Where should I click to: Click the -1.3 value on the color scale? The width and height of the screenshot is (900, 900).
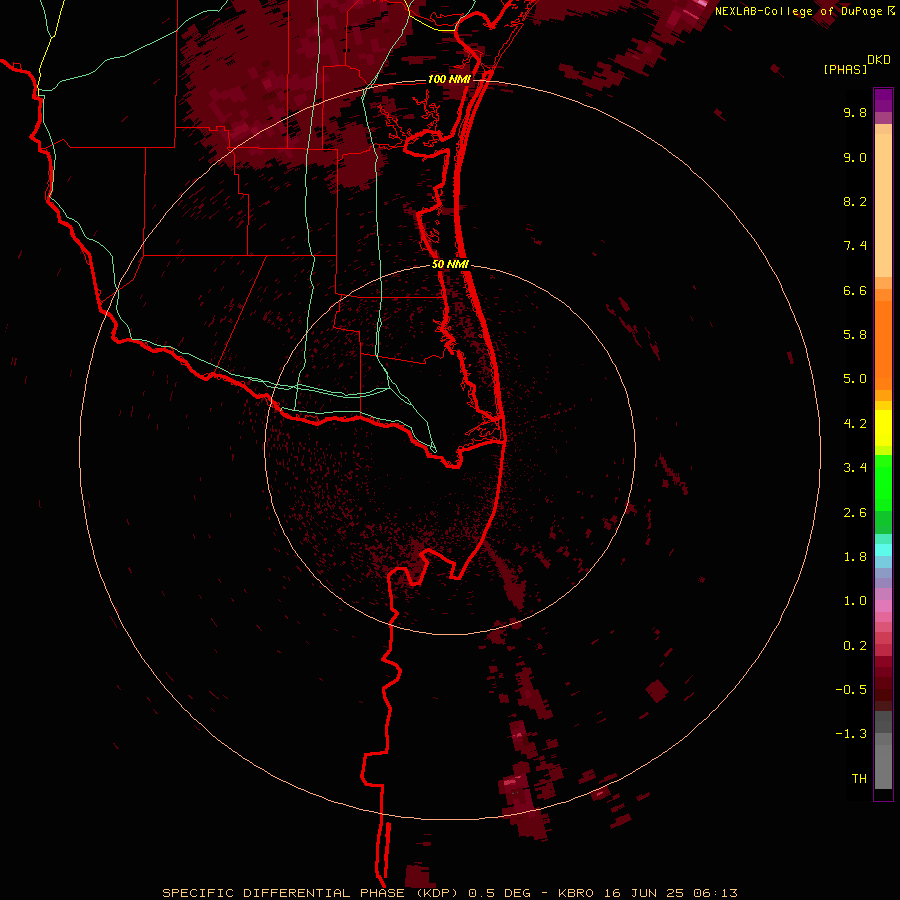851,734
